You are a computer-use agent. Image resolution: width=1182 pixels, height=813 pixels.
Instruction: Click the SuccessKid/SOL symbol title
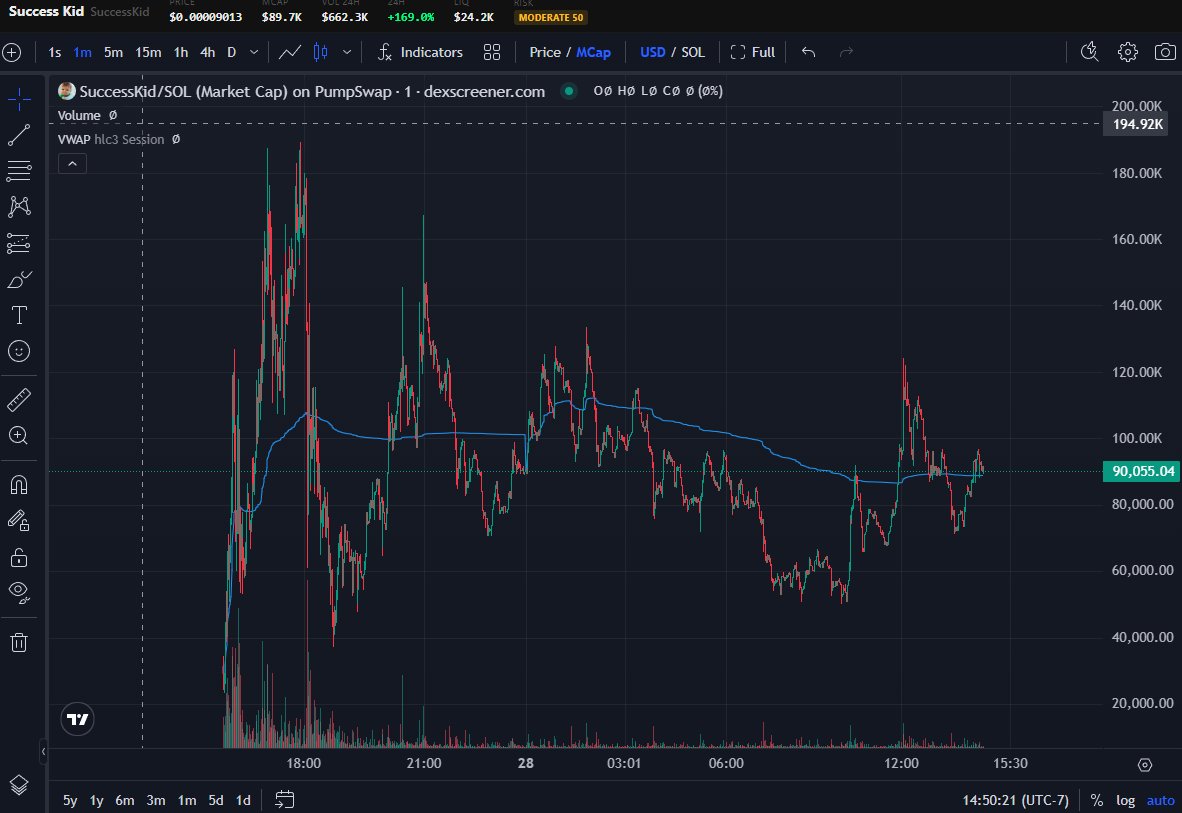(x=311, y=91)
